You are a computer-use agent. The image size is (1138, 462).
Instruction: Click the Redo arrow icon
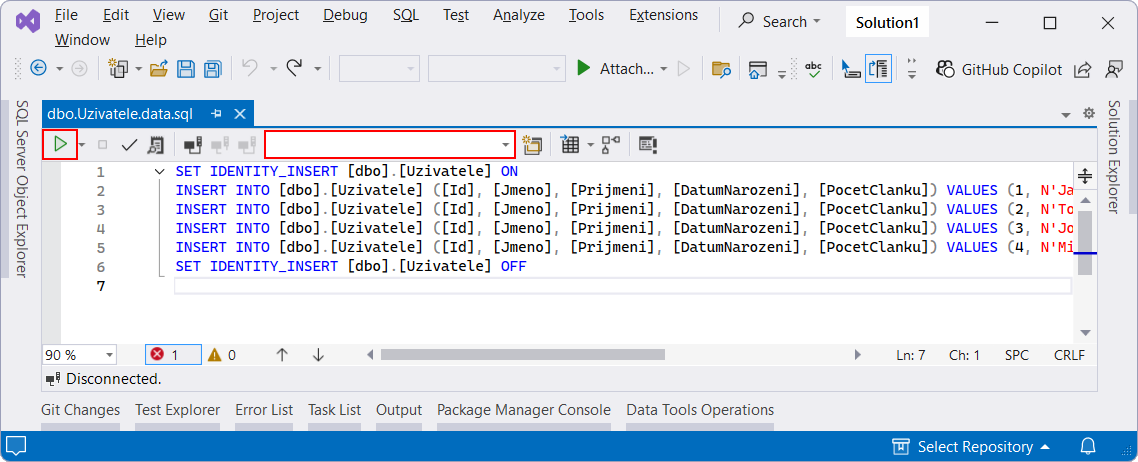click(294, 68)
